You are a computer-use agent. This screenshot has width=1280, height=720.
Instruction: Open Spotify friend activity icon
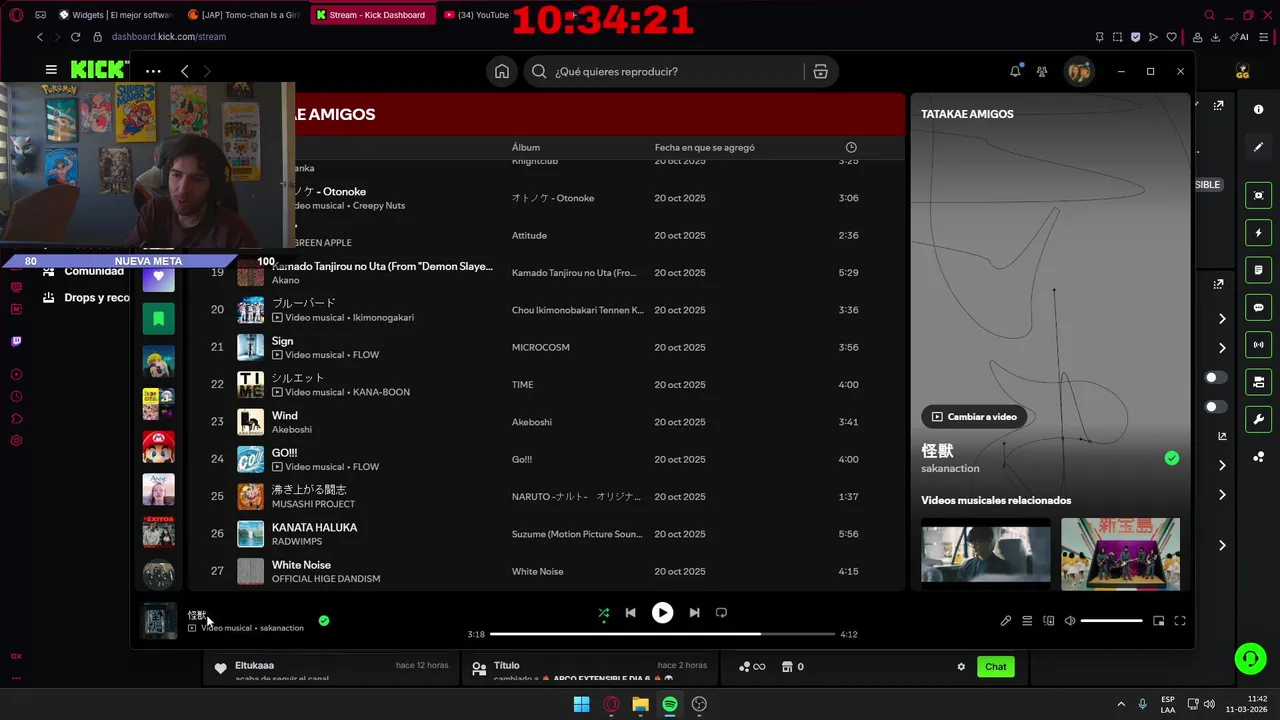point(1042,71)
